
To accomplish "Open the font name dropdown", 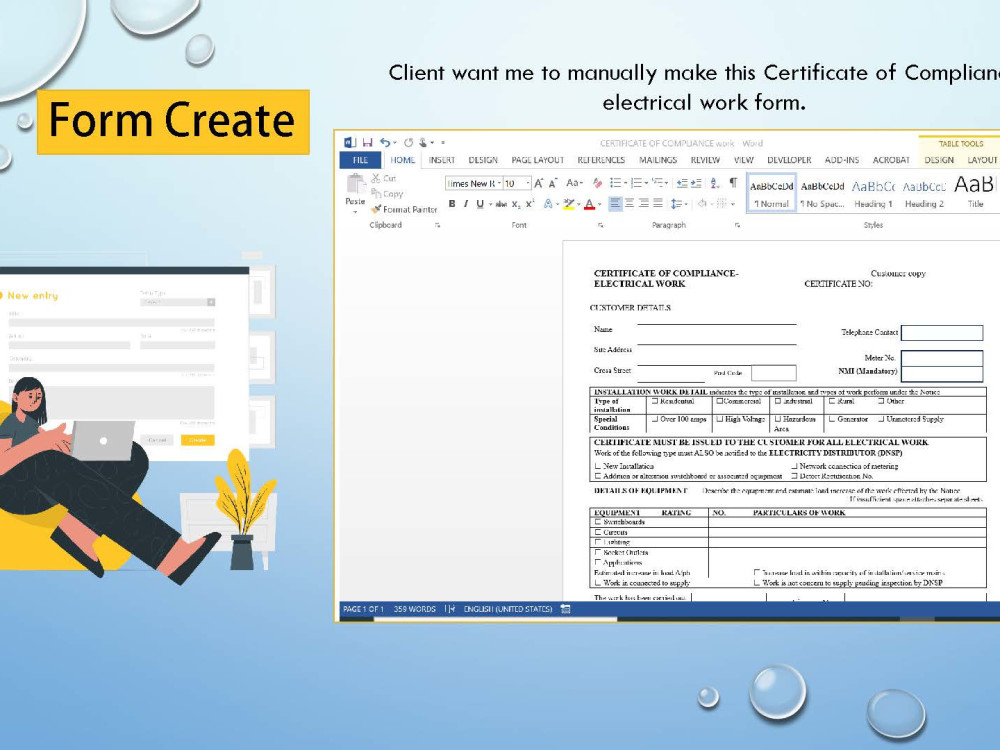I will point(499,183).
